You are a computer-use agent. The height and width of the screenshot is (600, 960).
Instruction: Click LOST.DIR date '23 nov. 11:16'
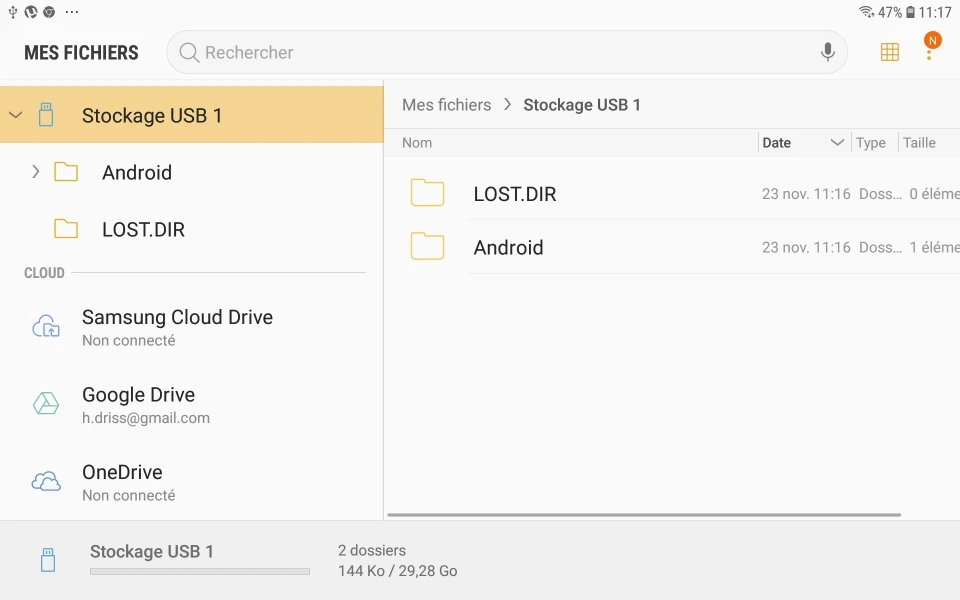tap(806, 194)
